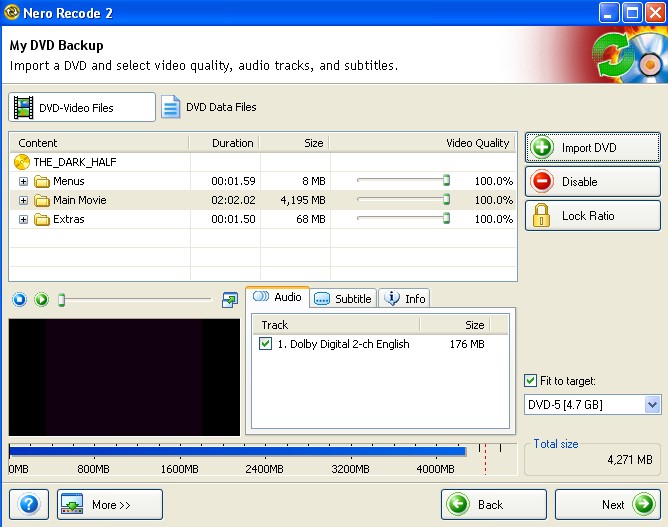
Task: Click the DVD-Video Files film strip icon
Action: (x=23, y=107)
